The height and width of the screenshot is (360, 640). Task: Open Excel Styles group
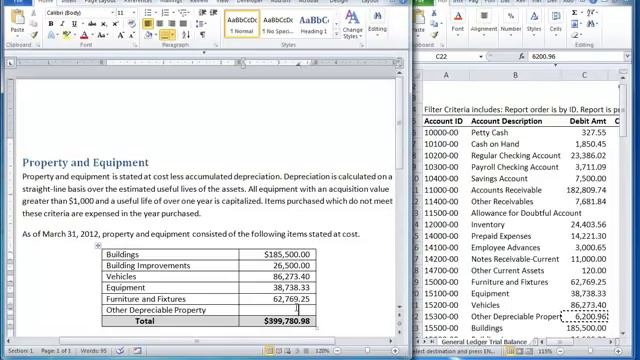point(534,24)
